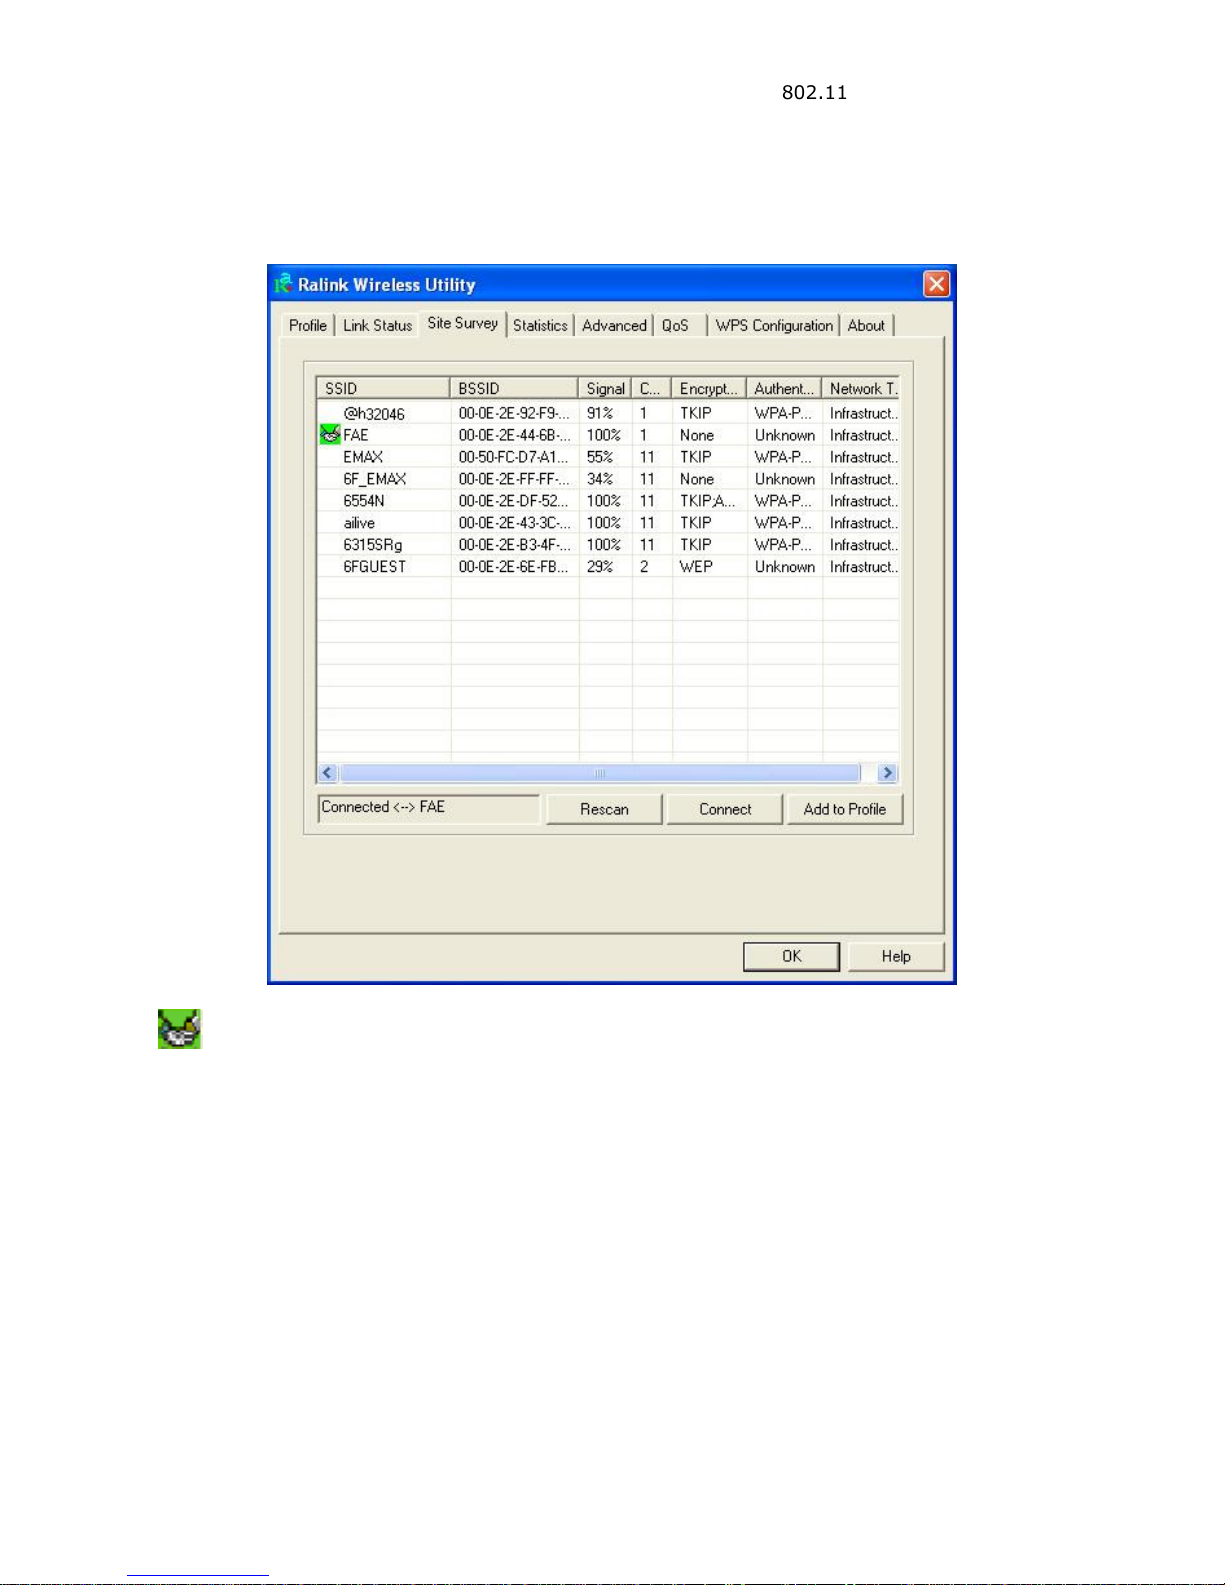
Task: Click the BSSID cell starting with 00-0E-2E-6E-FB
Action: (514, 567)
